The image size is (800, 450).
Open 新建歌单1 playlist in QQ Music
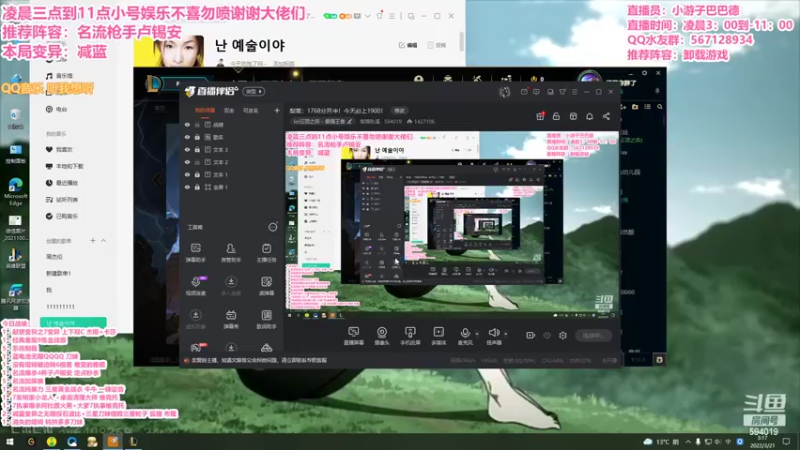click(x=59, y=273)
